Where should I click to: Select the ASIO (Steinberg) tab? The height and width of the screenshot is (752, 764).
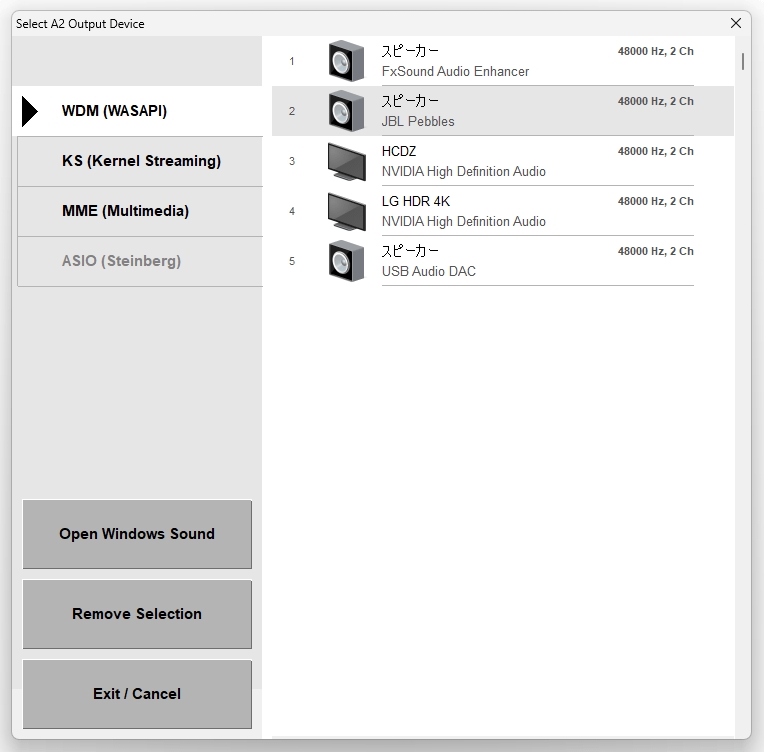tap(140, 261)
